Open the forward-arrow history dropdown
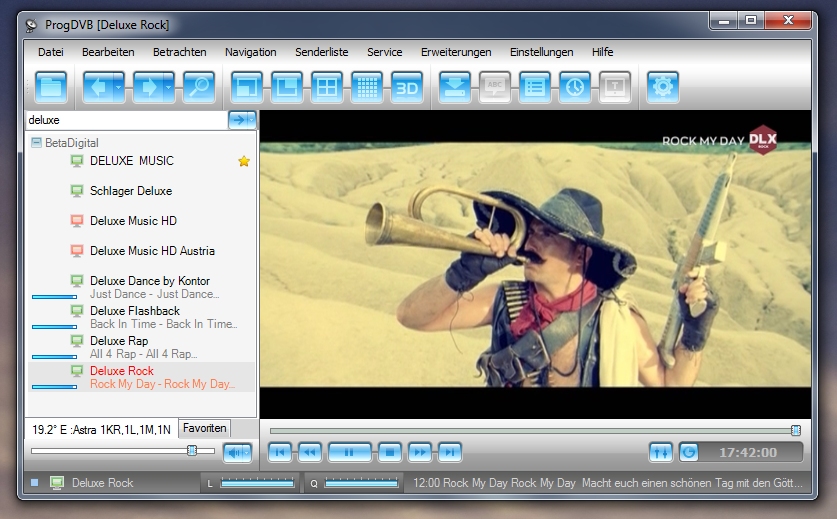This screenshot has width=837, height=519. pos(169,87)
